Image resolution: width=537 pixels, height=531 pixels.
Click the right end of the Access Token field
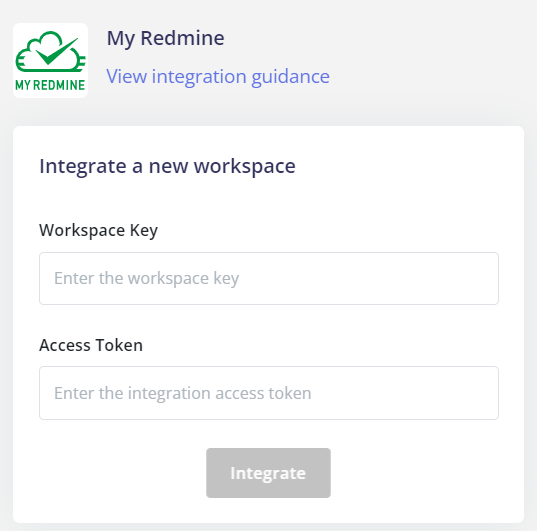[x=479, y=393]
